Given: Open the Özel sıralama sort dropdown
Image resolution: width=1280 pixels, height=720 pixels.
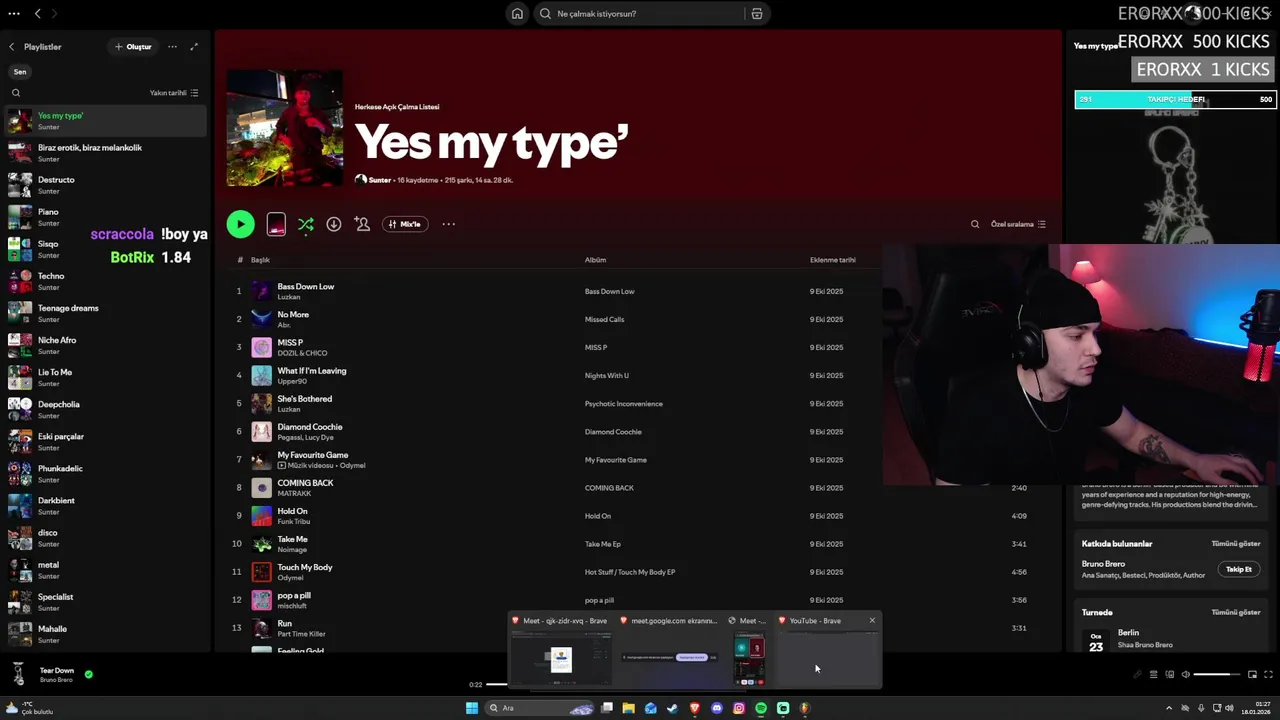Looking at the screenshot, I should click(x=1018, y=224).
